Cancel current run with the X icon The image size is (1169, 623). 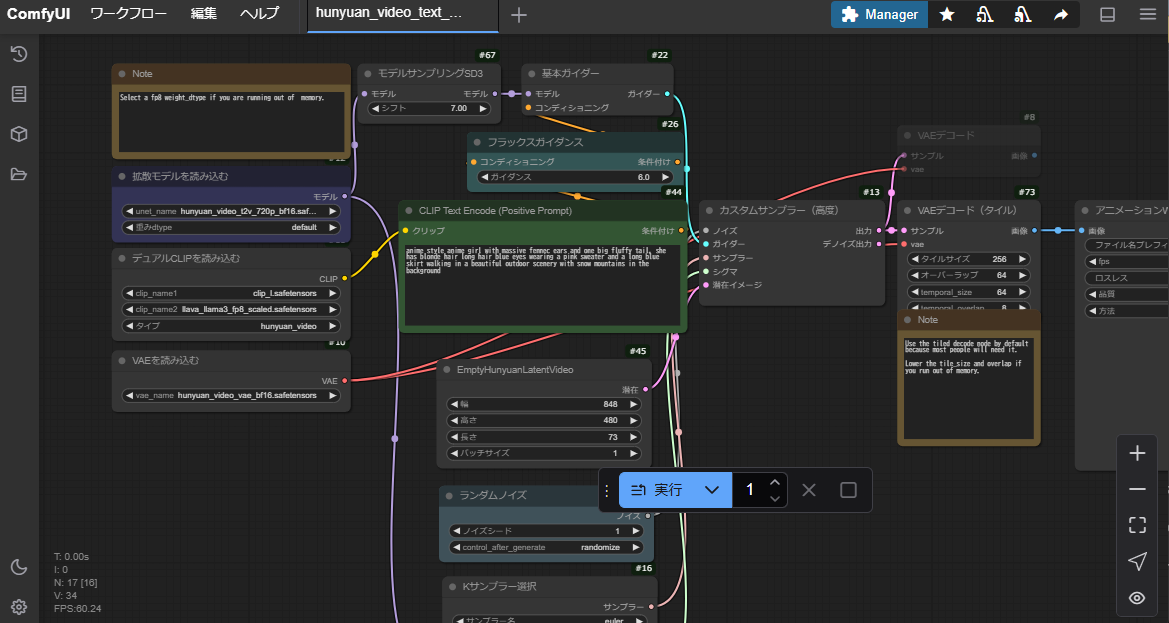pos(809,490)
